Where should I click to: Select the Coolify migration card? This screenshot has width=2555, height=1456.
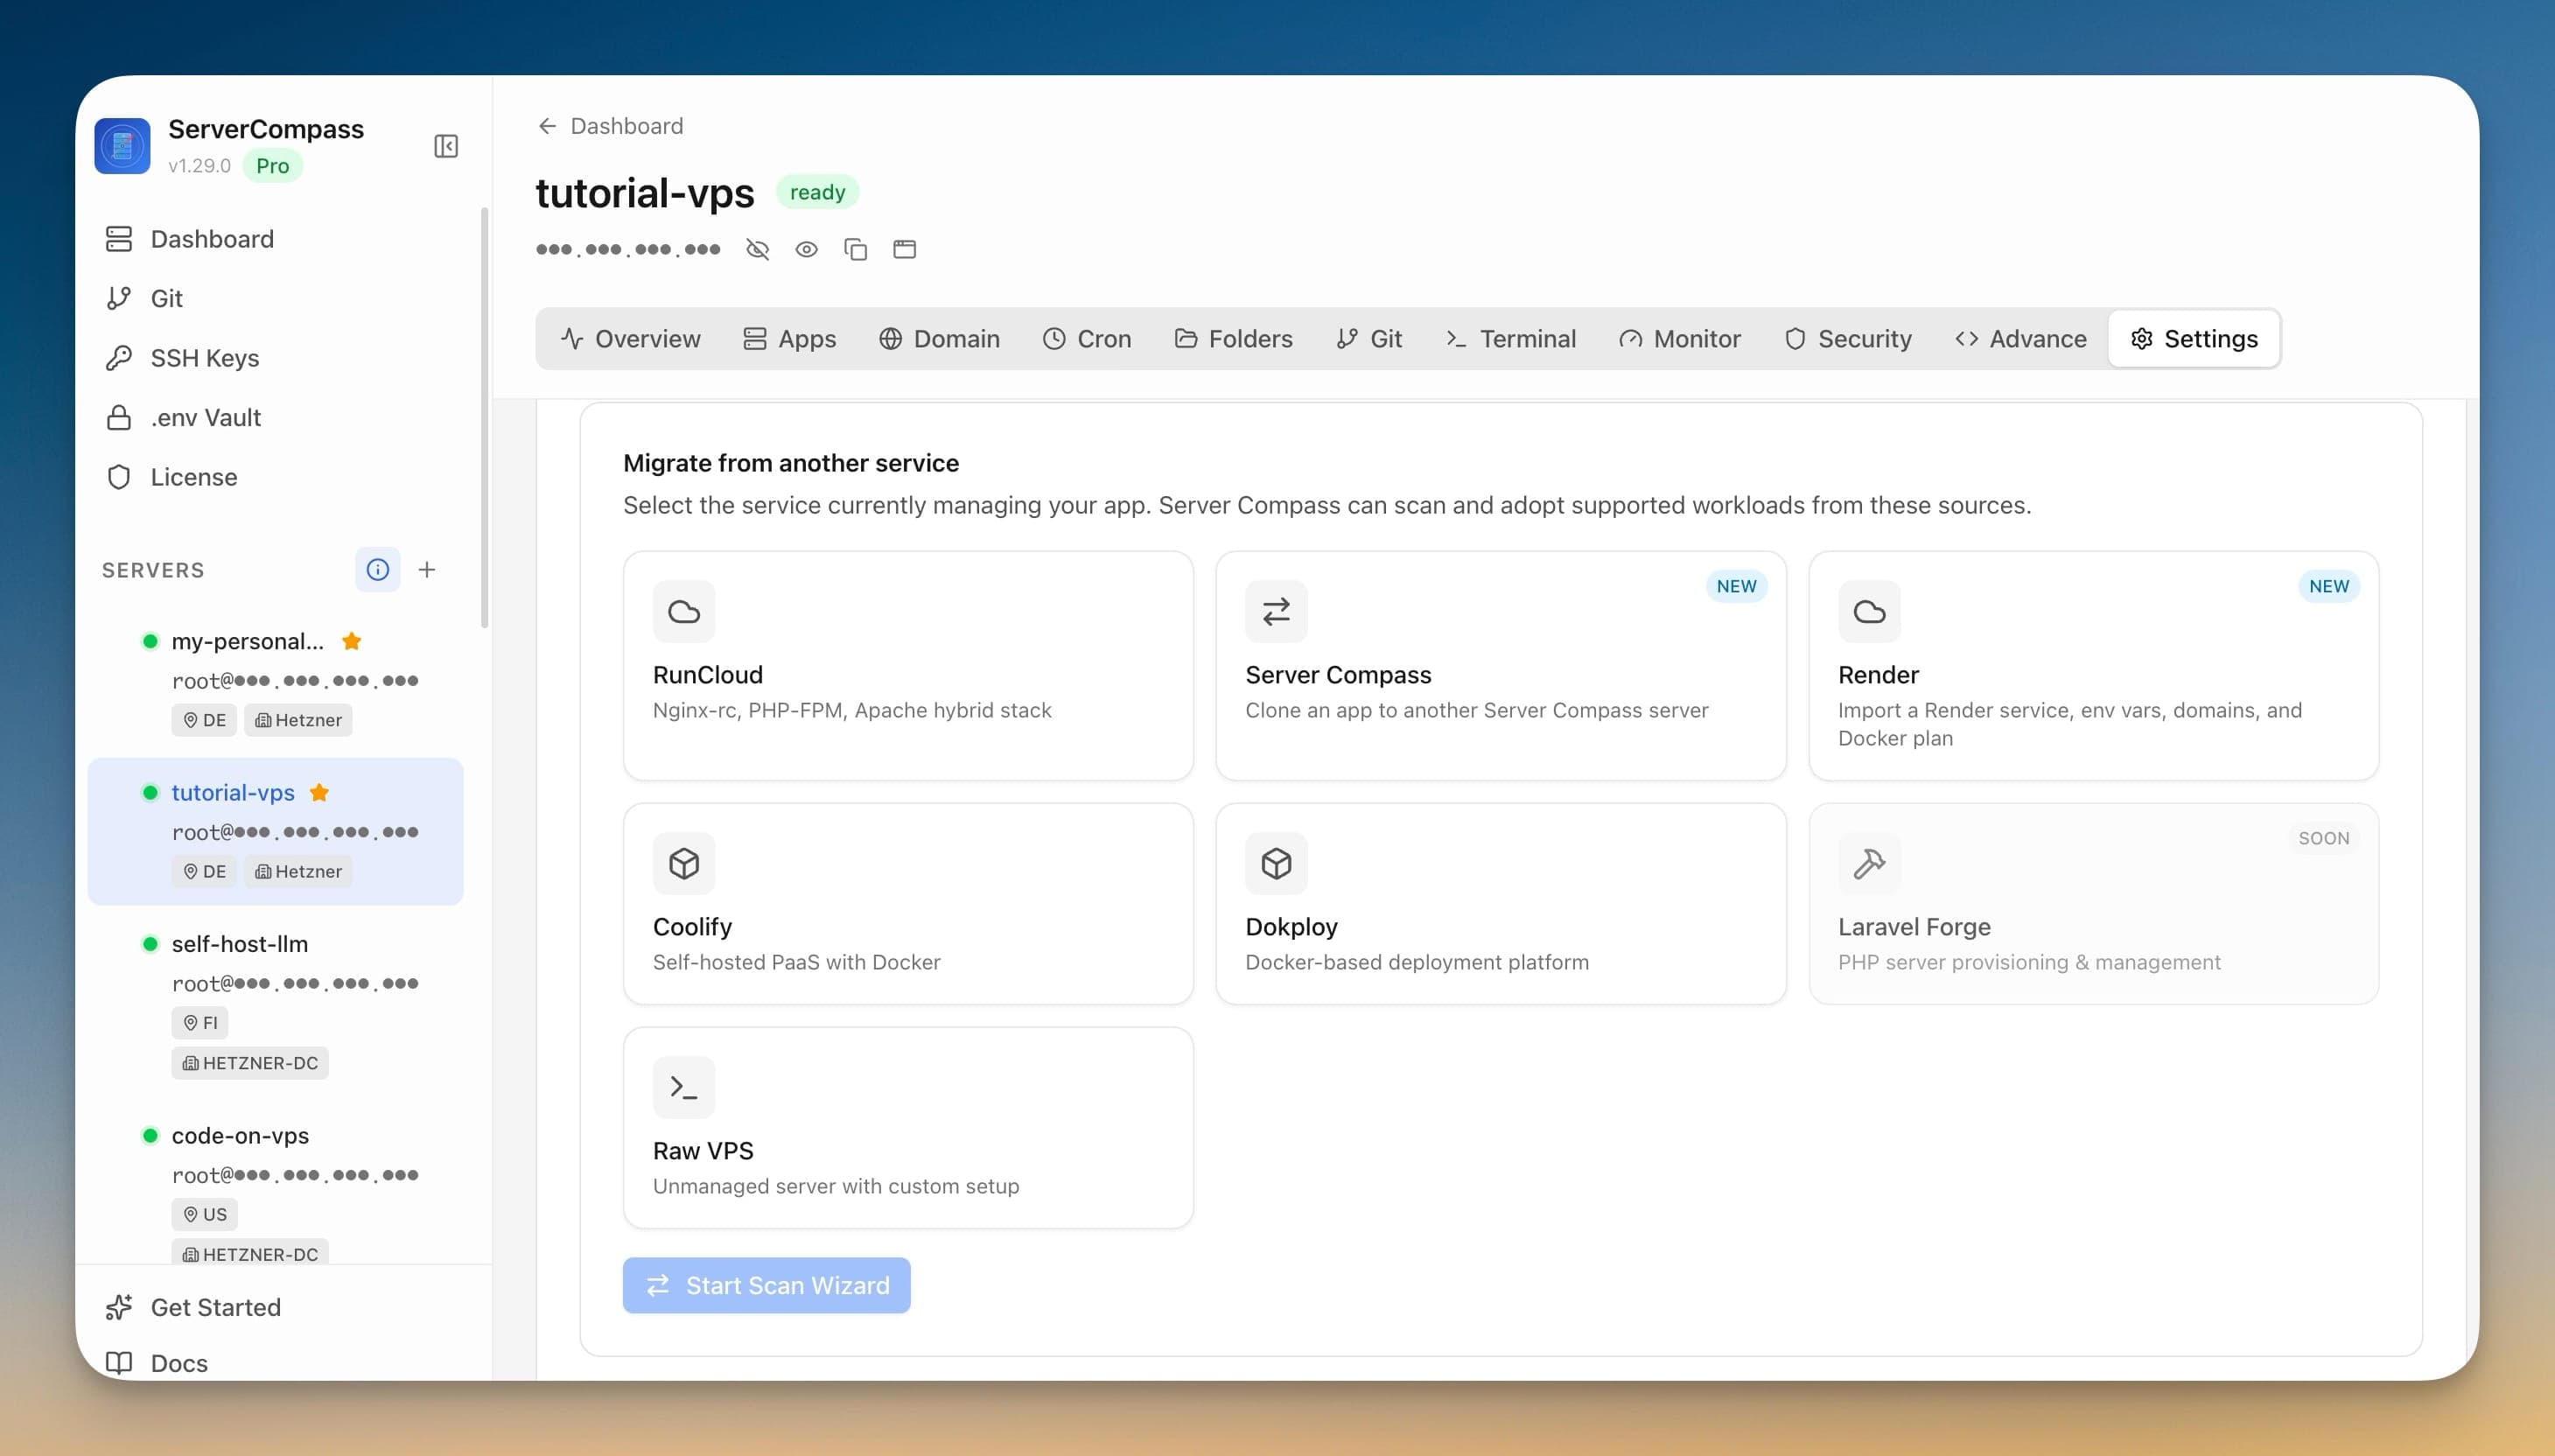pos(908,903)
